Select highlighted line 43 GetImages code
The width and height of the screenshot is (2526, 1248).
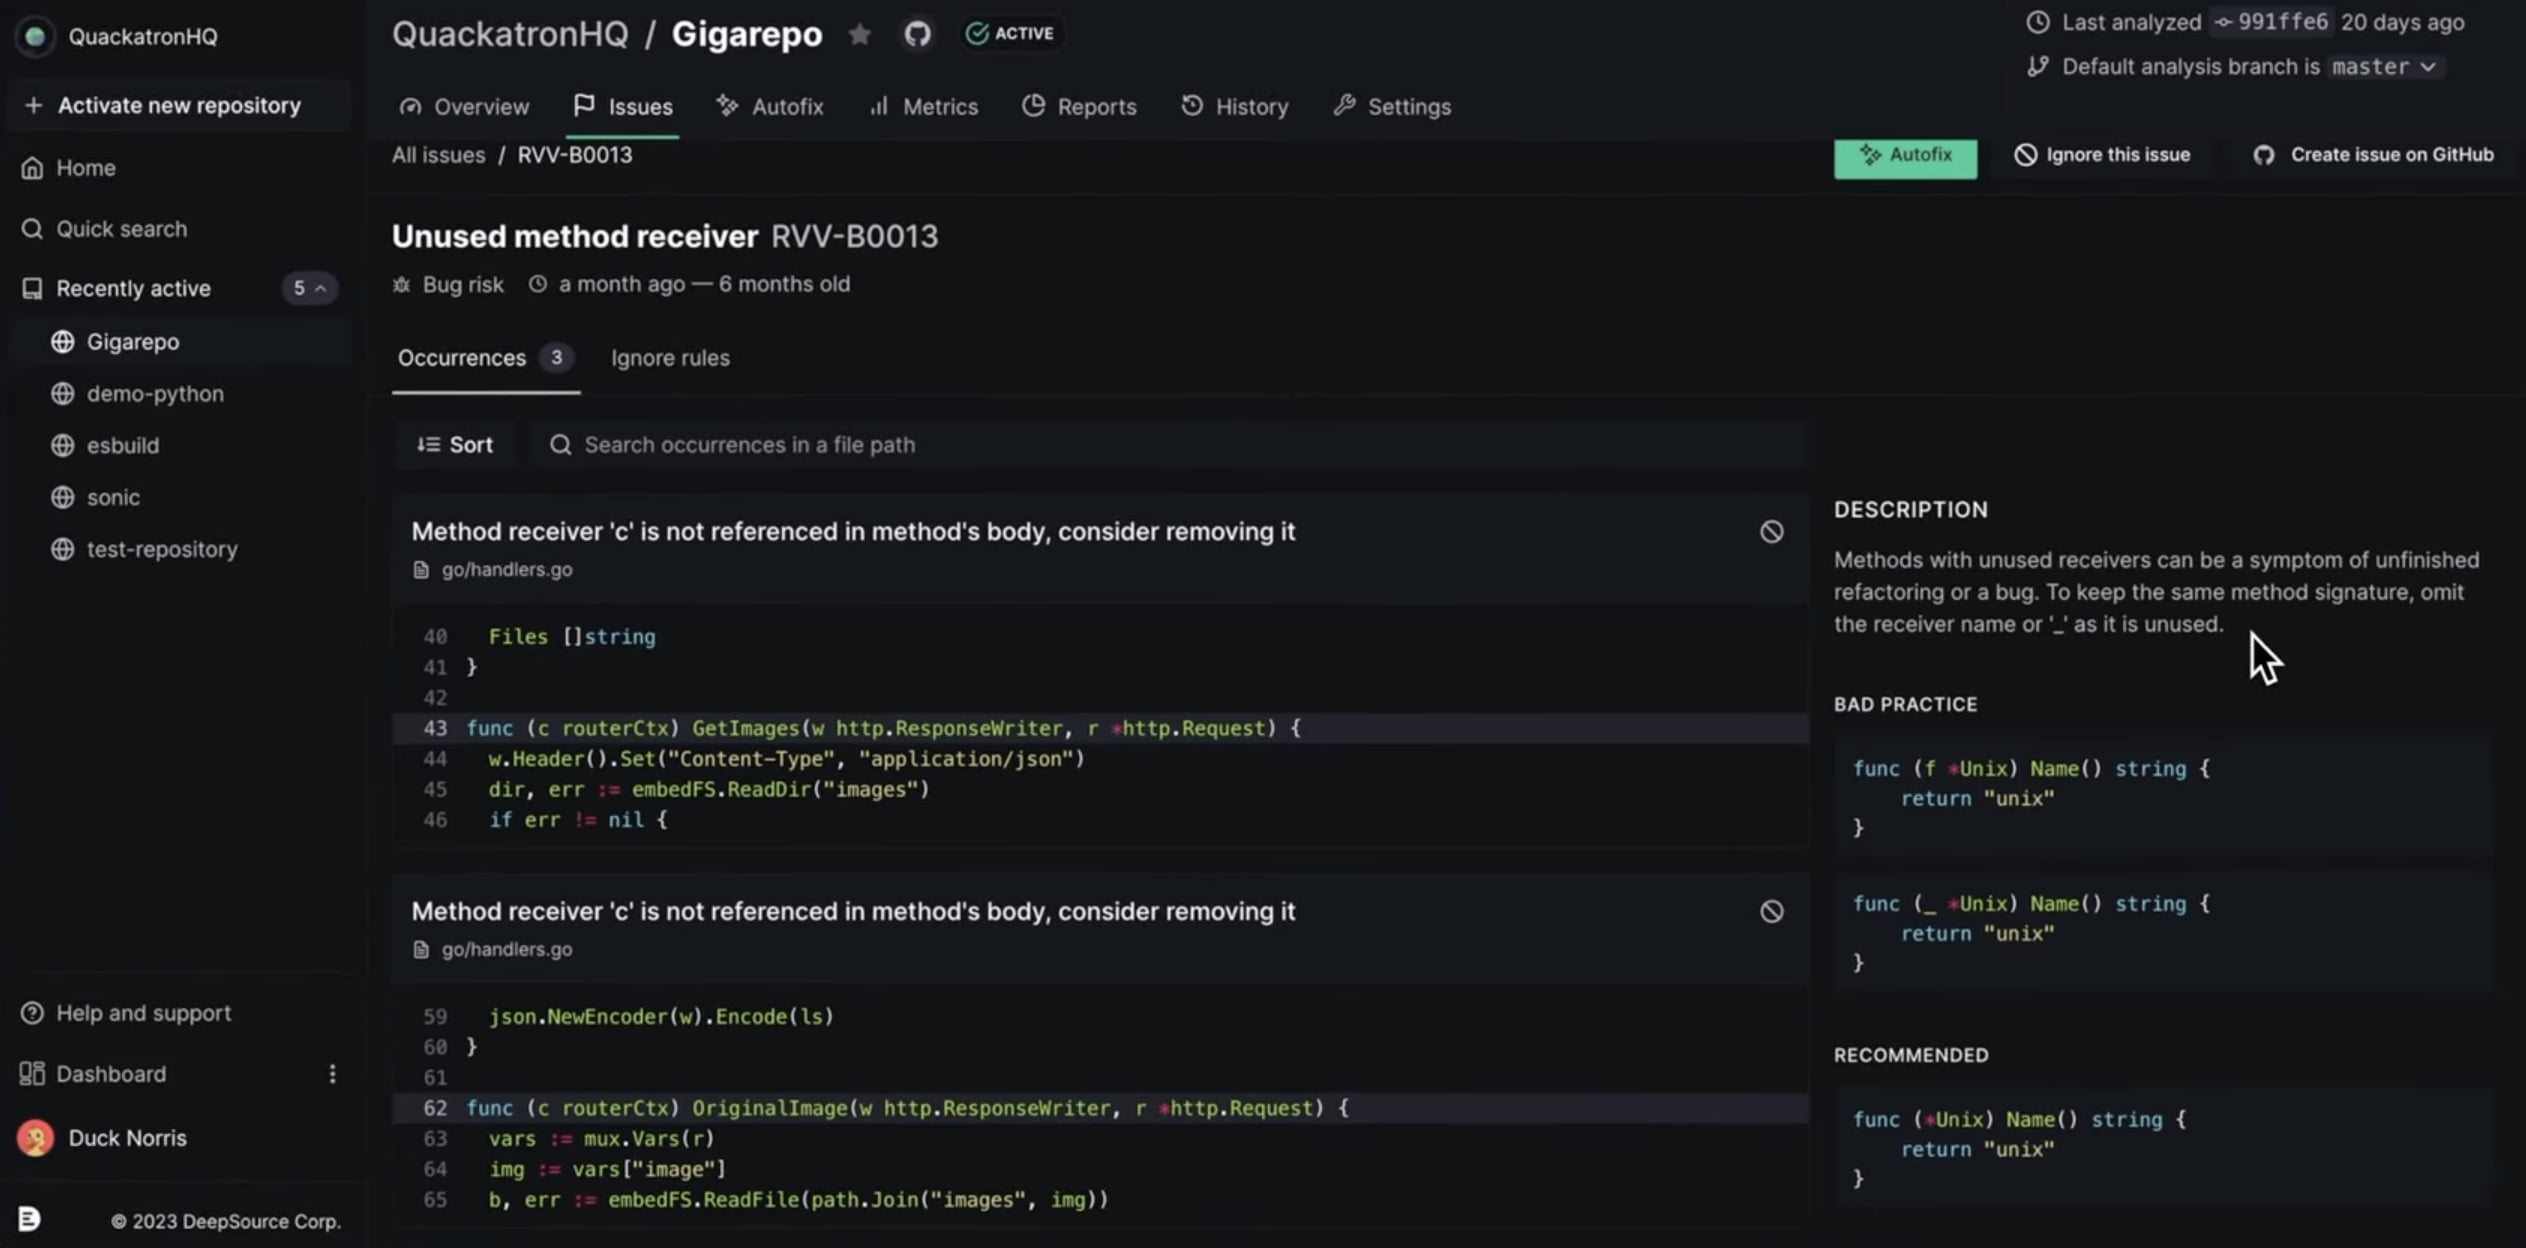coord(1100,728)
